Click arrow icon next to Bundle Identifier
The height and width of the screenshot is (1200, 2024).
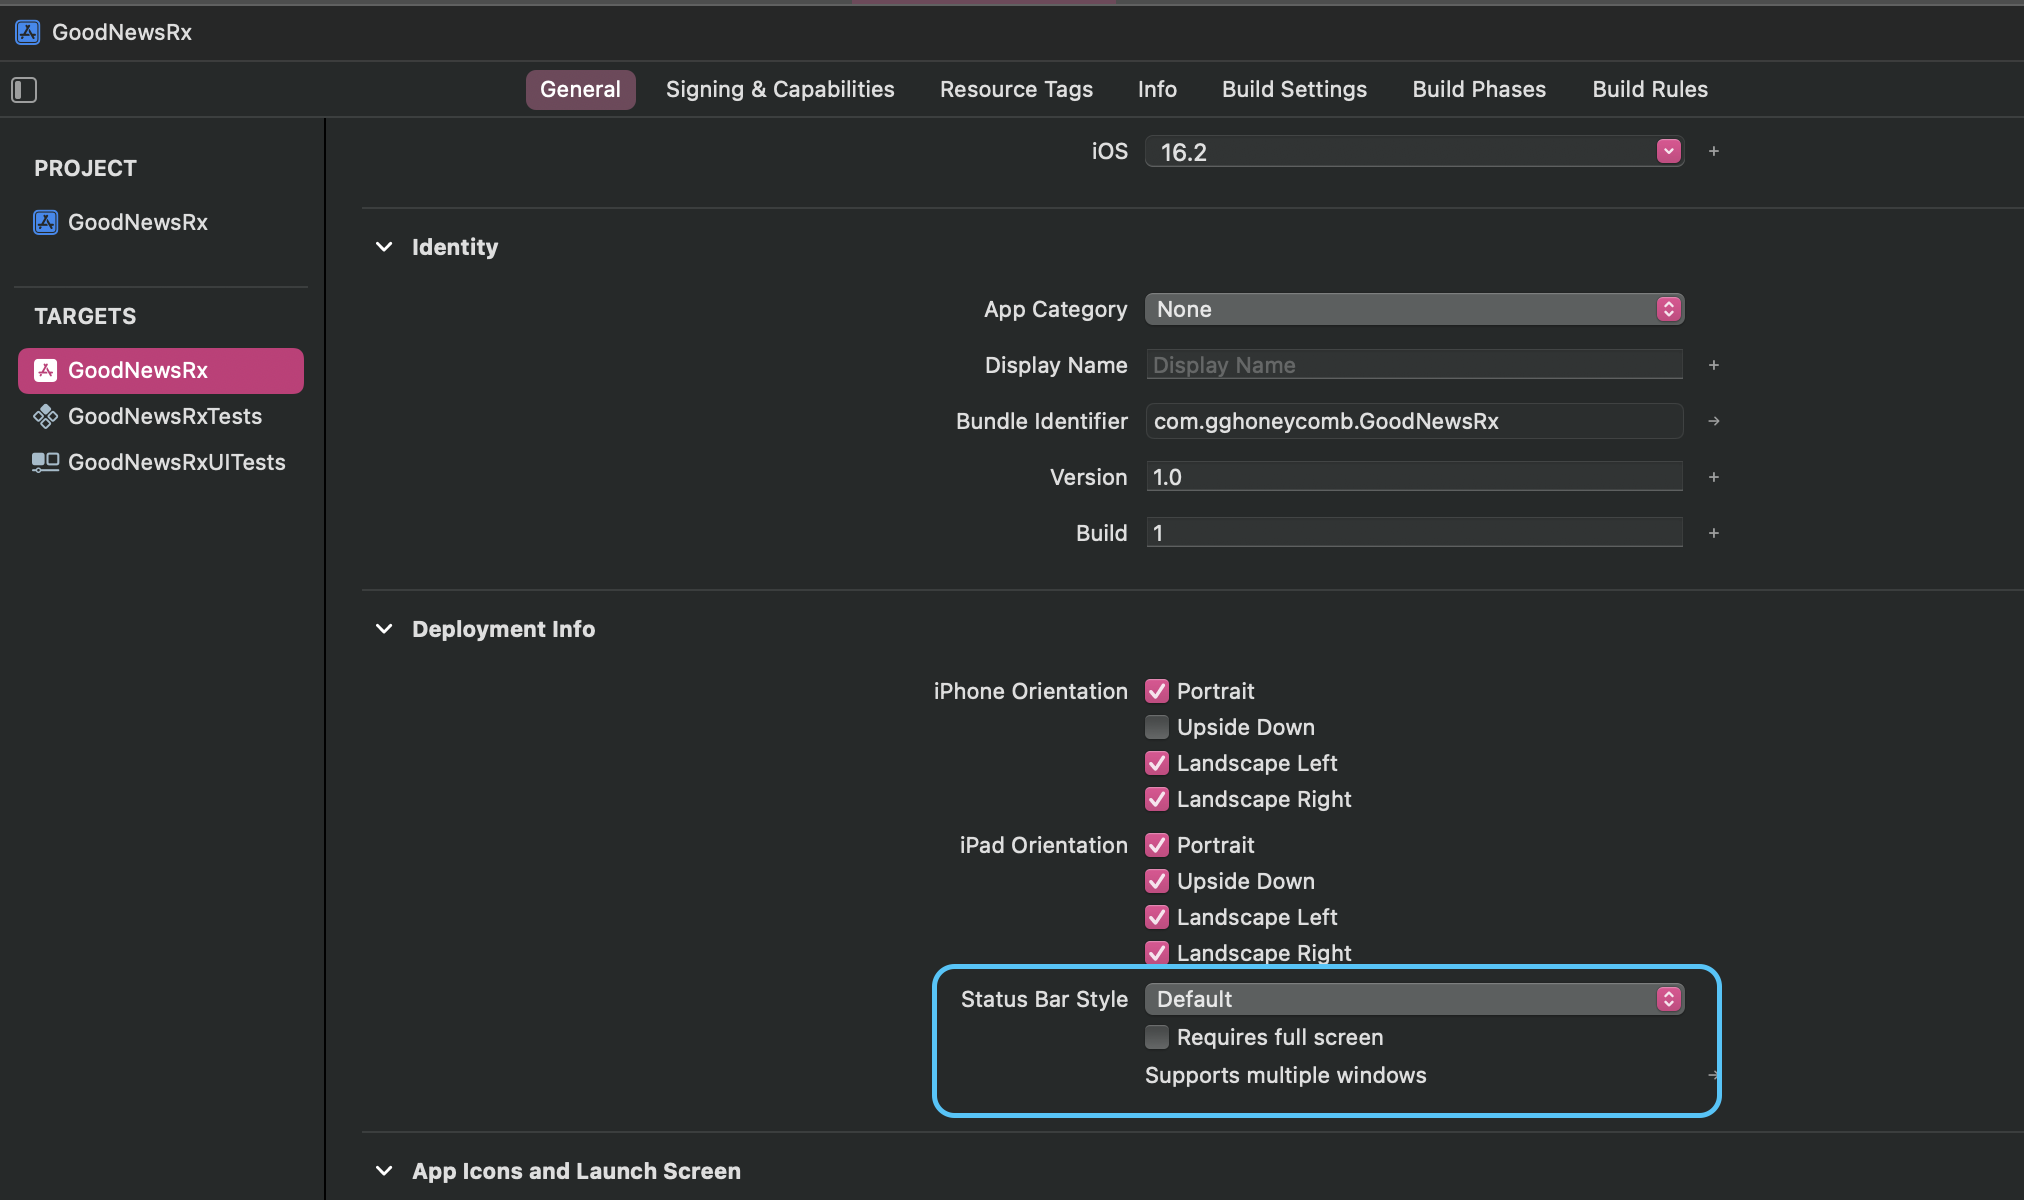coord(1713,421)
